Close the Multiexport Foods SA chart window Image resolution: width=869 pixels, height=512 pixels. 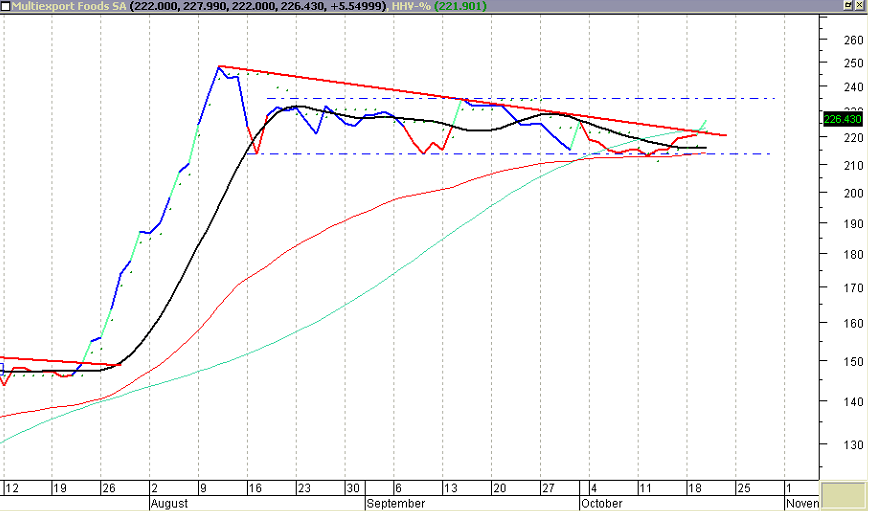pyautogui.click(x=860, y=6)
